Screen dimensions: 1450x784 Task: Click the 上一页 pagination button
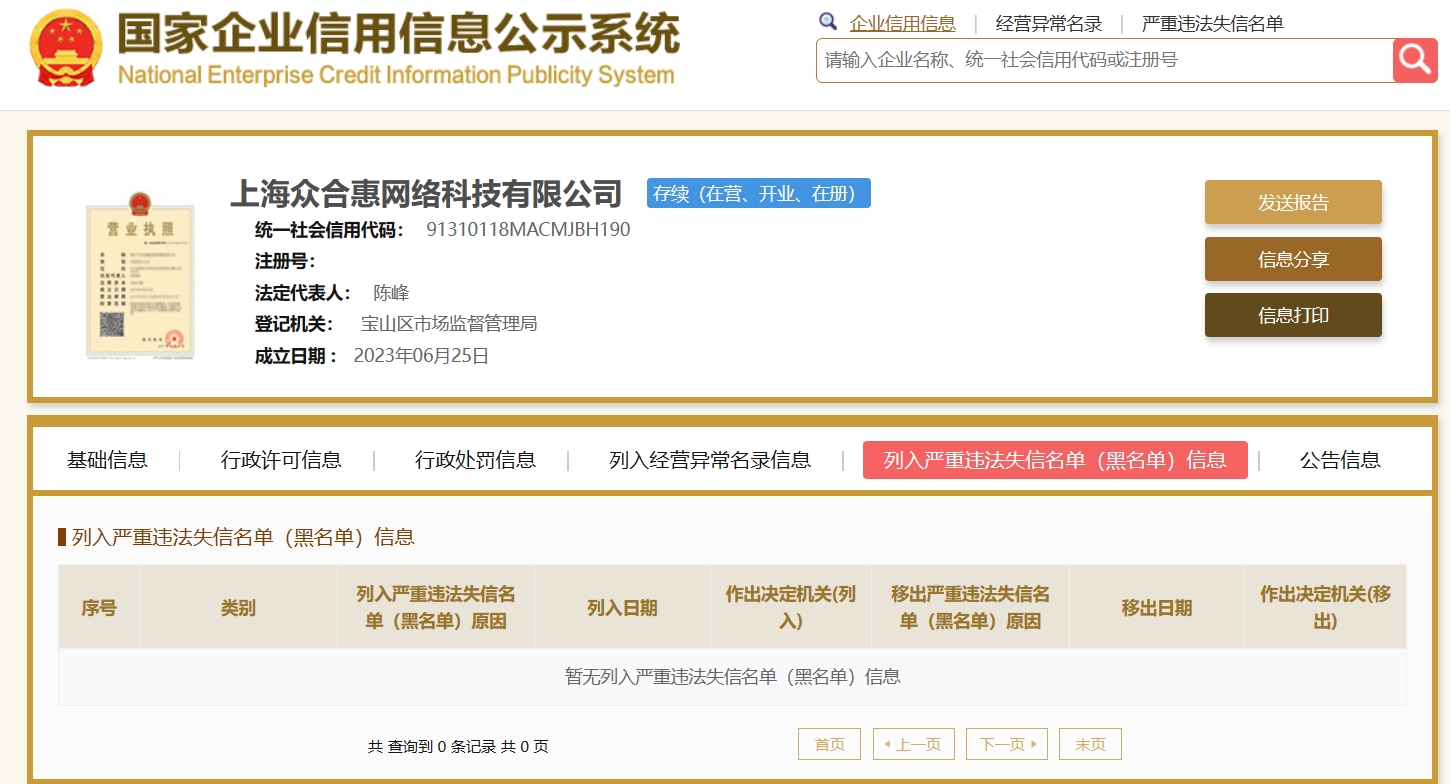pyautogui.click(x=914, y=744)
